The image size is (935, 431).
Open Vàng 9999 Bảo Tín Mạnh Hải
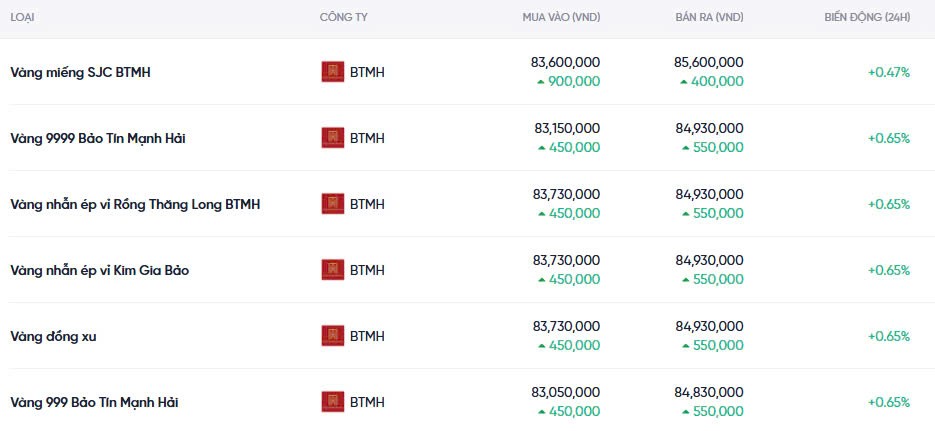tap(97, 138)
